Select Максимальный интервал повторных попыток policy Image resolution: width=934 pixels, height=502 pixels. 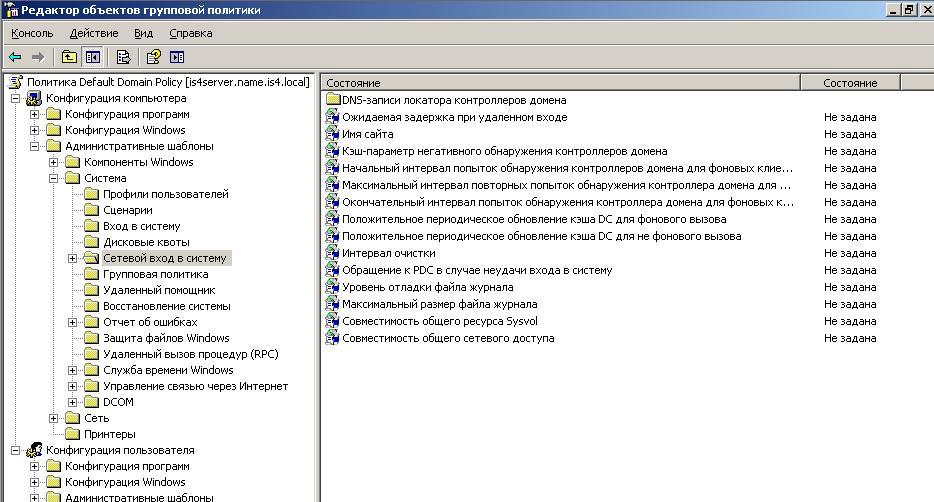click(x=566, y=185)
